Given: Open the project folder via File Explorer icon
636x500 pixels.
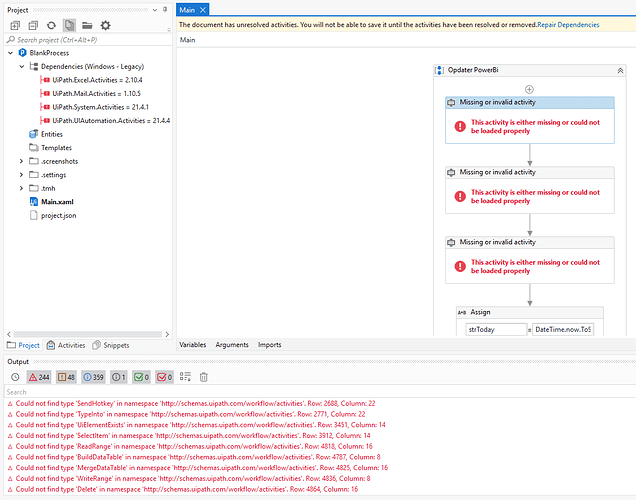Looking at the screenshot, I should (x=87, y=26).
